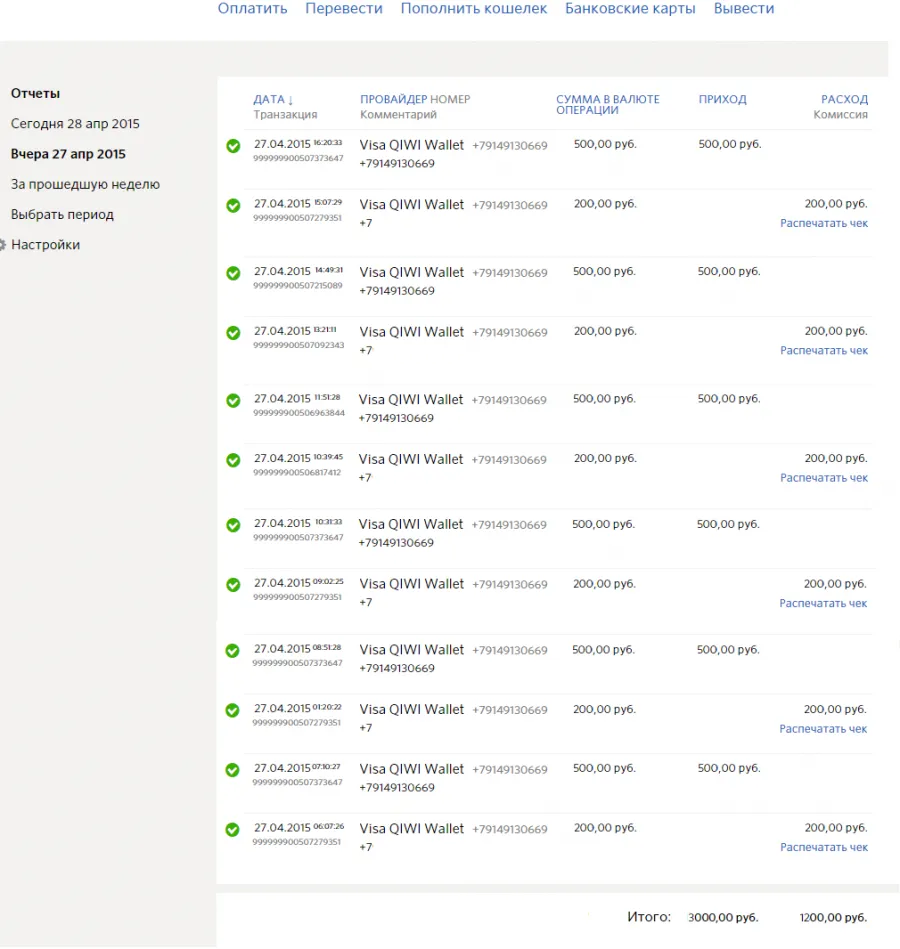Screen dimensions: 900x949
Task: Open the Оплатить menu
Action: click(x=252, y=8)
